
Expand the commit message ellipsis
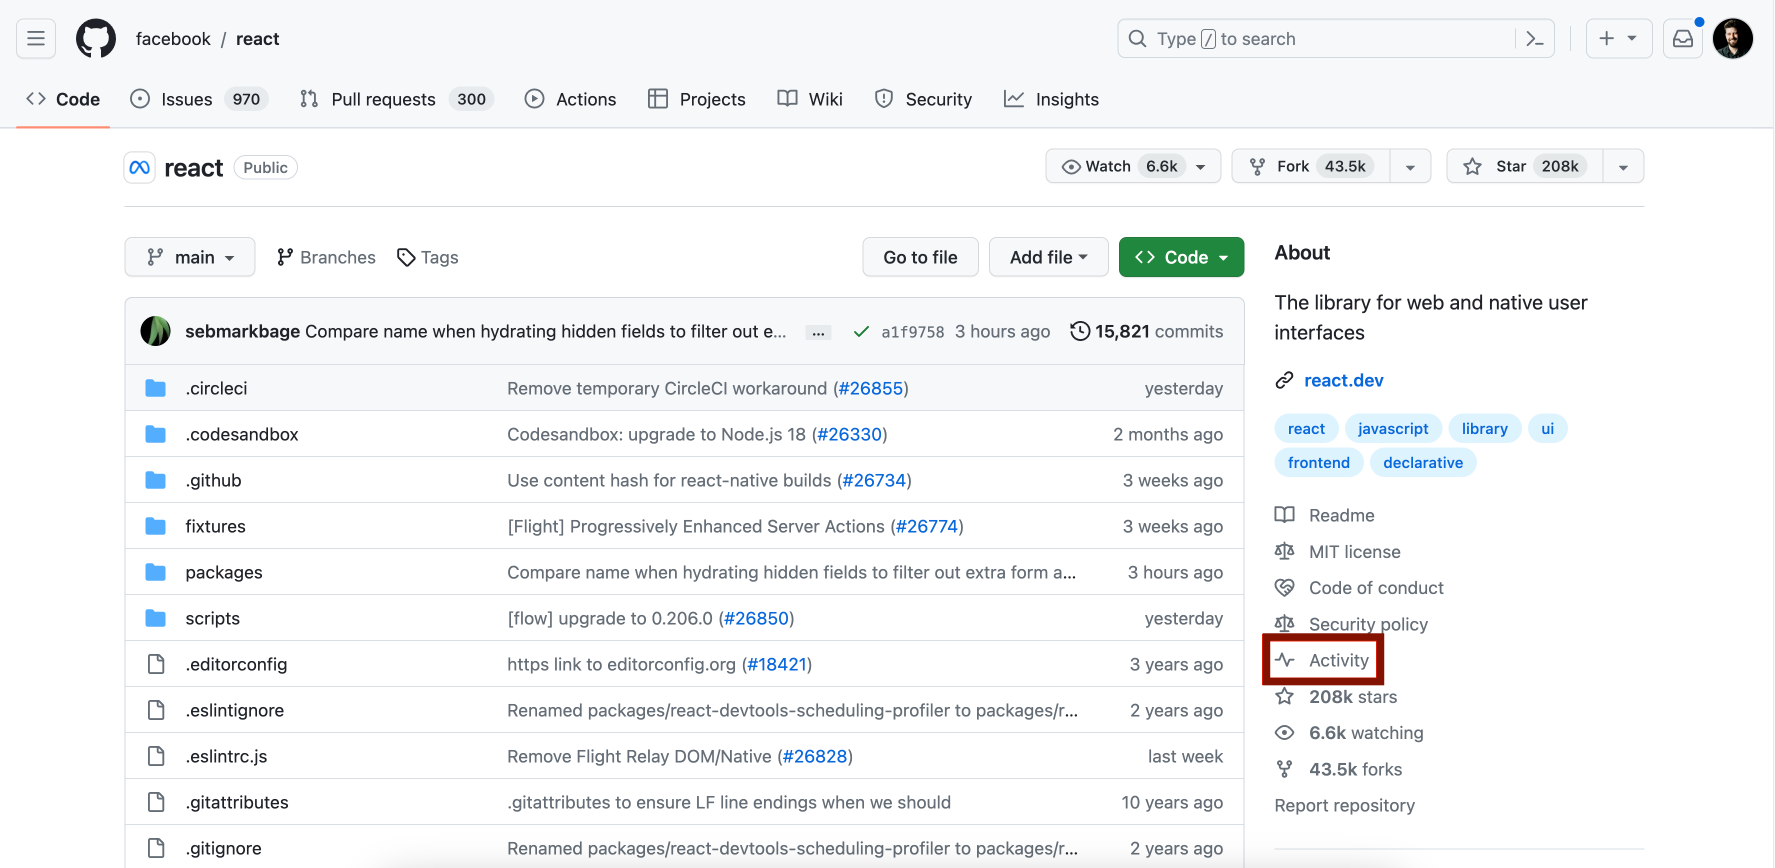[x=818, y=332]
